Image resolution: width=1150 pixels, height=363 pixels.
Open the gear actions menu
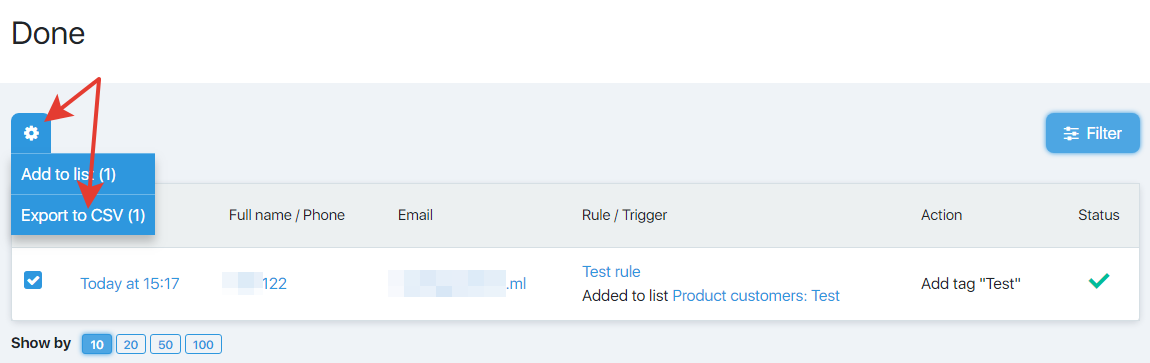point(31,133)
